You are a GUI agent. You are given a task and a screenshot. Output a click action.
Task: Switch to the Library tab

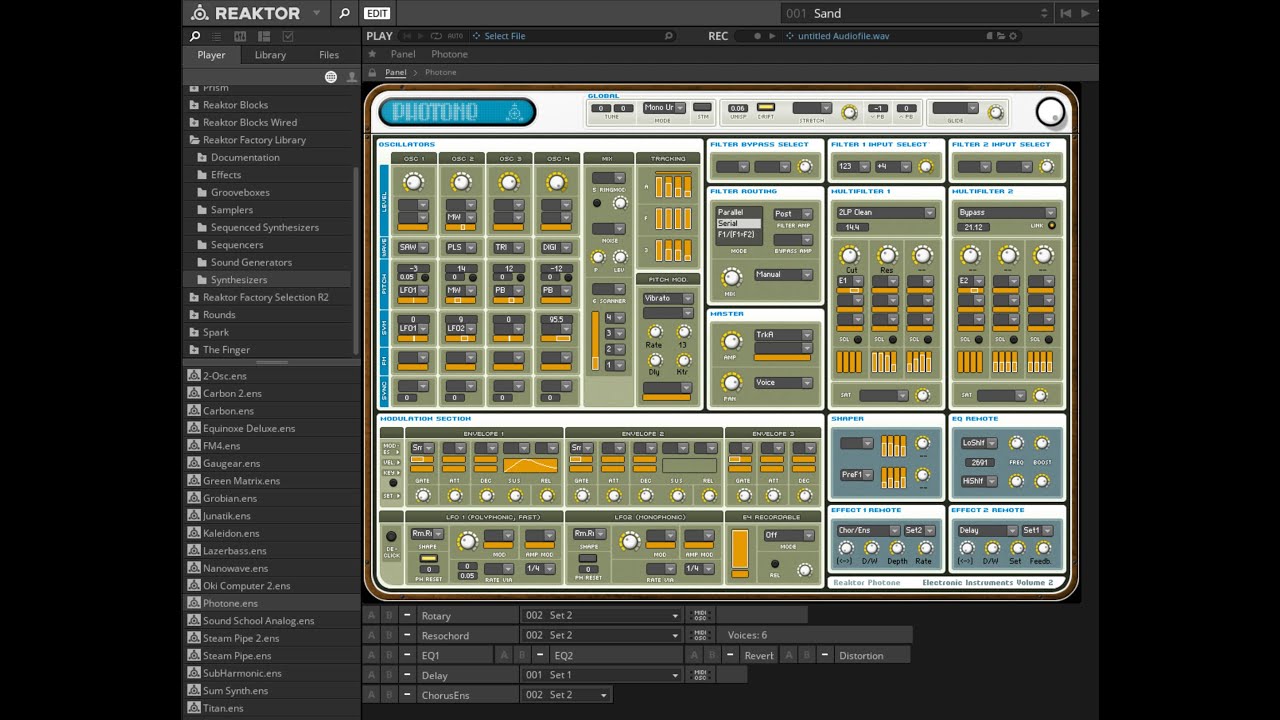pos(270,55)
